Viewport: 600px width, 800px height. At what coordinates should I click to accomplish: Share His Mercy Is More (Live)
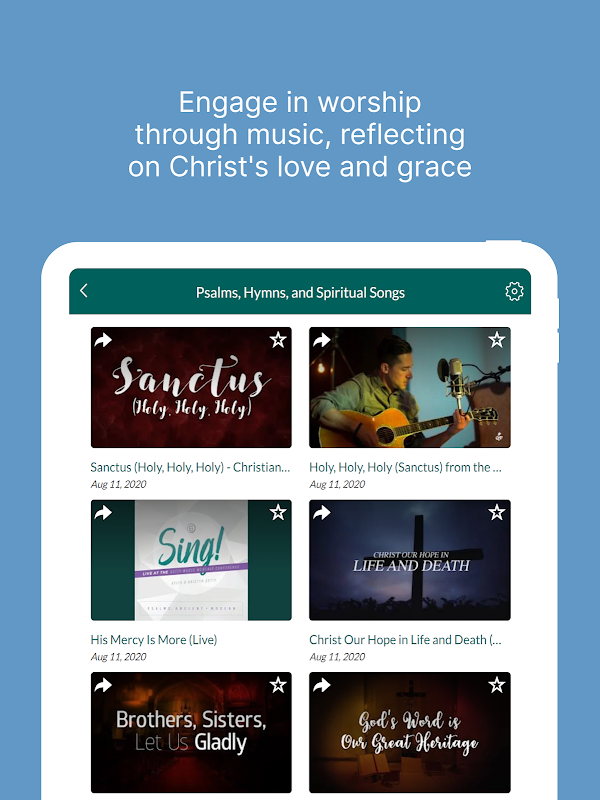[x=103, y=512]
